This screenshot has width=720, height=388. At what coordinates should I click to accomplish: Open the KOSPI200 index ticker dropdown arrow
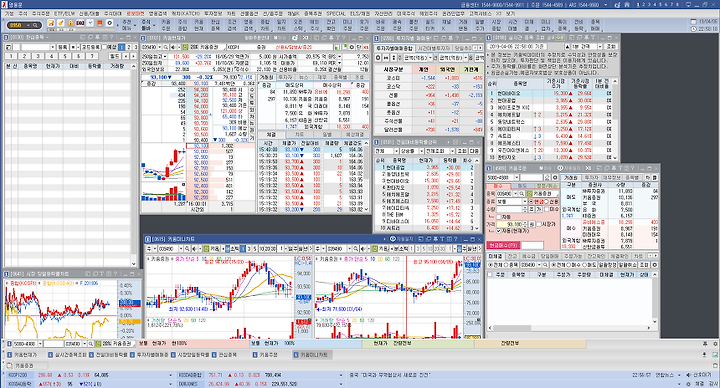[x=170, y=375]
